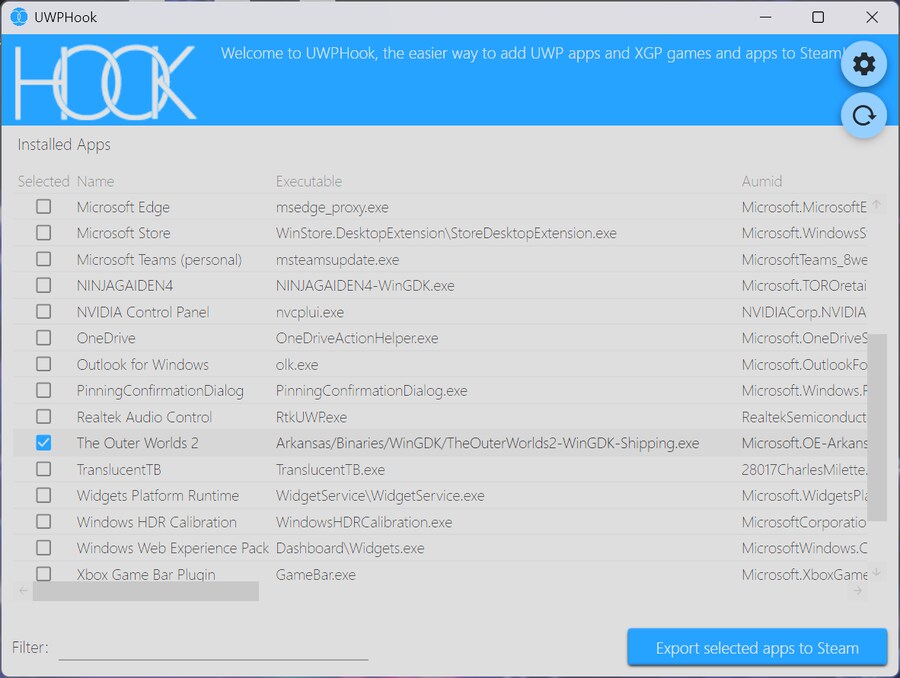The image size is (900, 678).
Task: Click the vertical scrollbar thumb
Action: (876, 427)
